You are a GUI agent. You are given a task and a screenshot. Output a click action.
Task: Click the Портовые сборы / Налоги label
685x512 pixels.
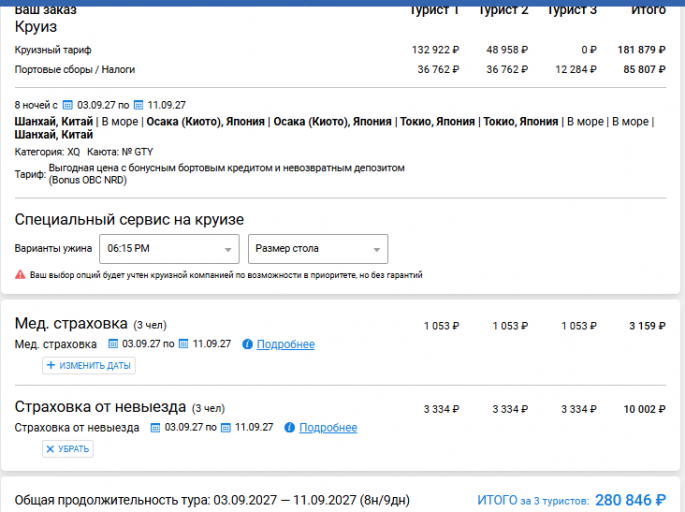coord(75,69)
